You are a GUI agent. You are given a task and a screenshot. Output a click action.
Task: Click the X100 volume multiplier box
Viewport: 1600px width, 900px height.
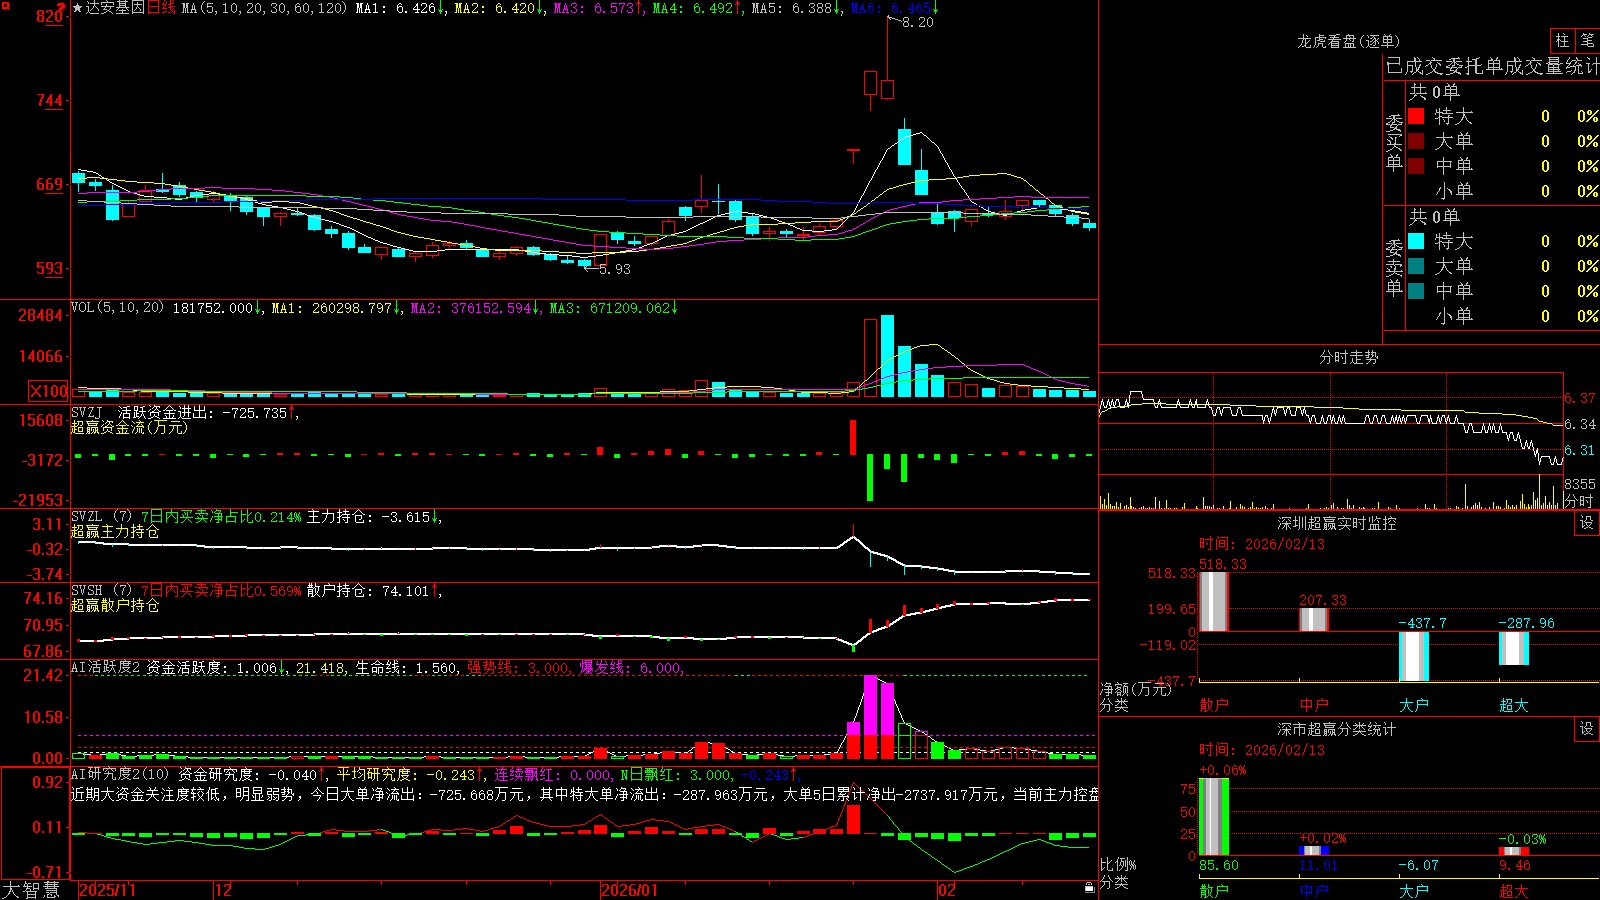pos(49,391)
